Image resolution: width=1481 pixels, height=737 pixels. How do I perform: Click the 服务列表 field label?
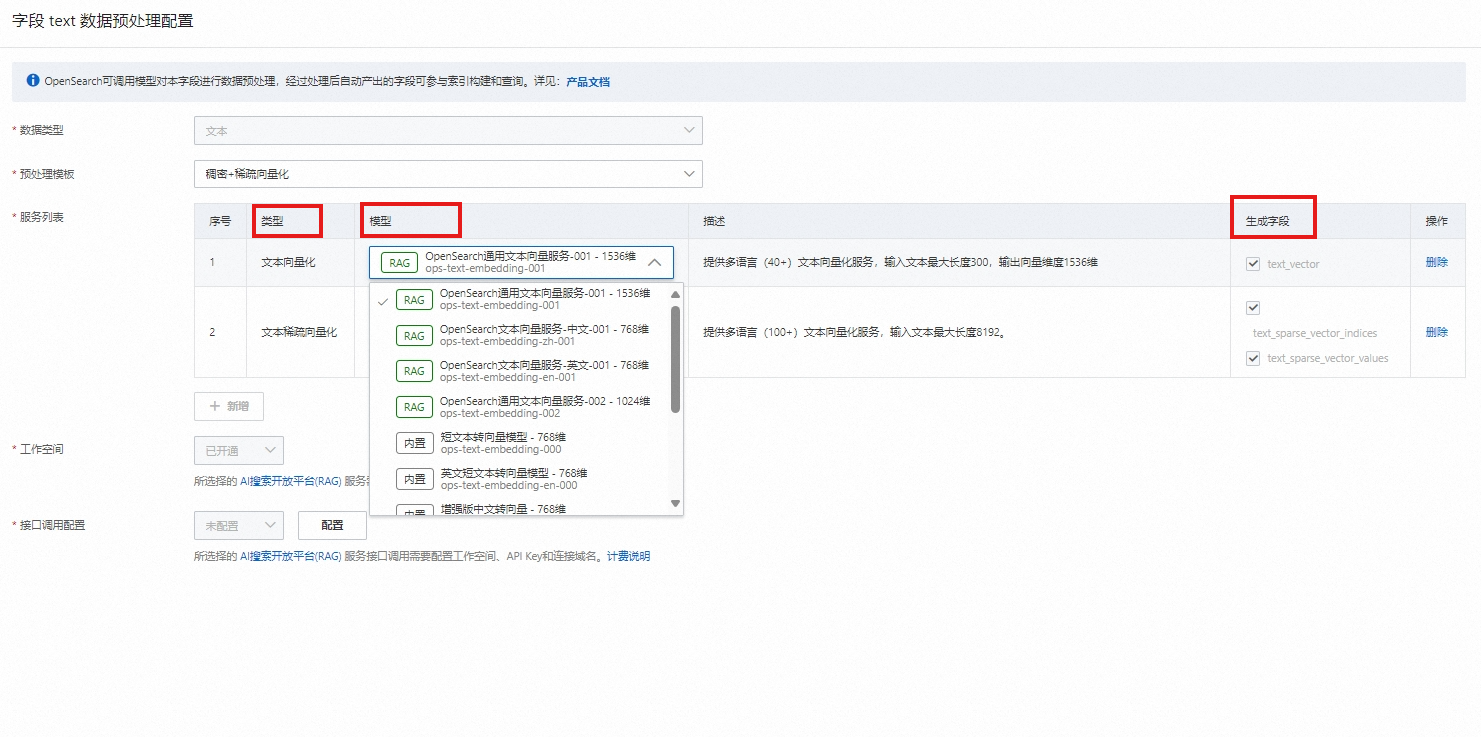[42, 217]
